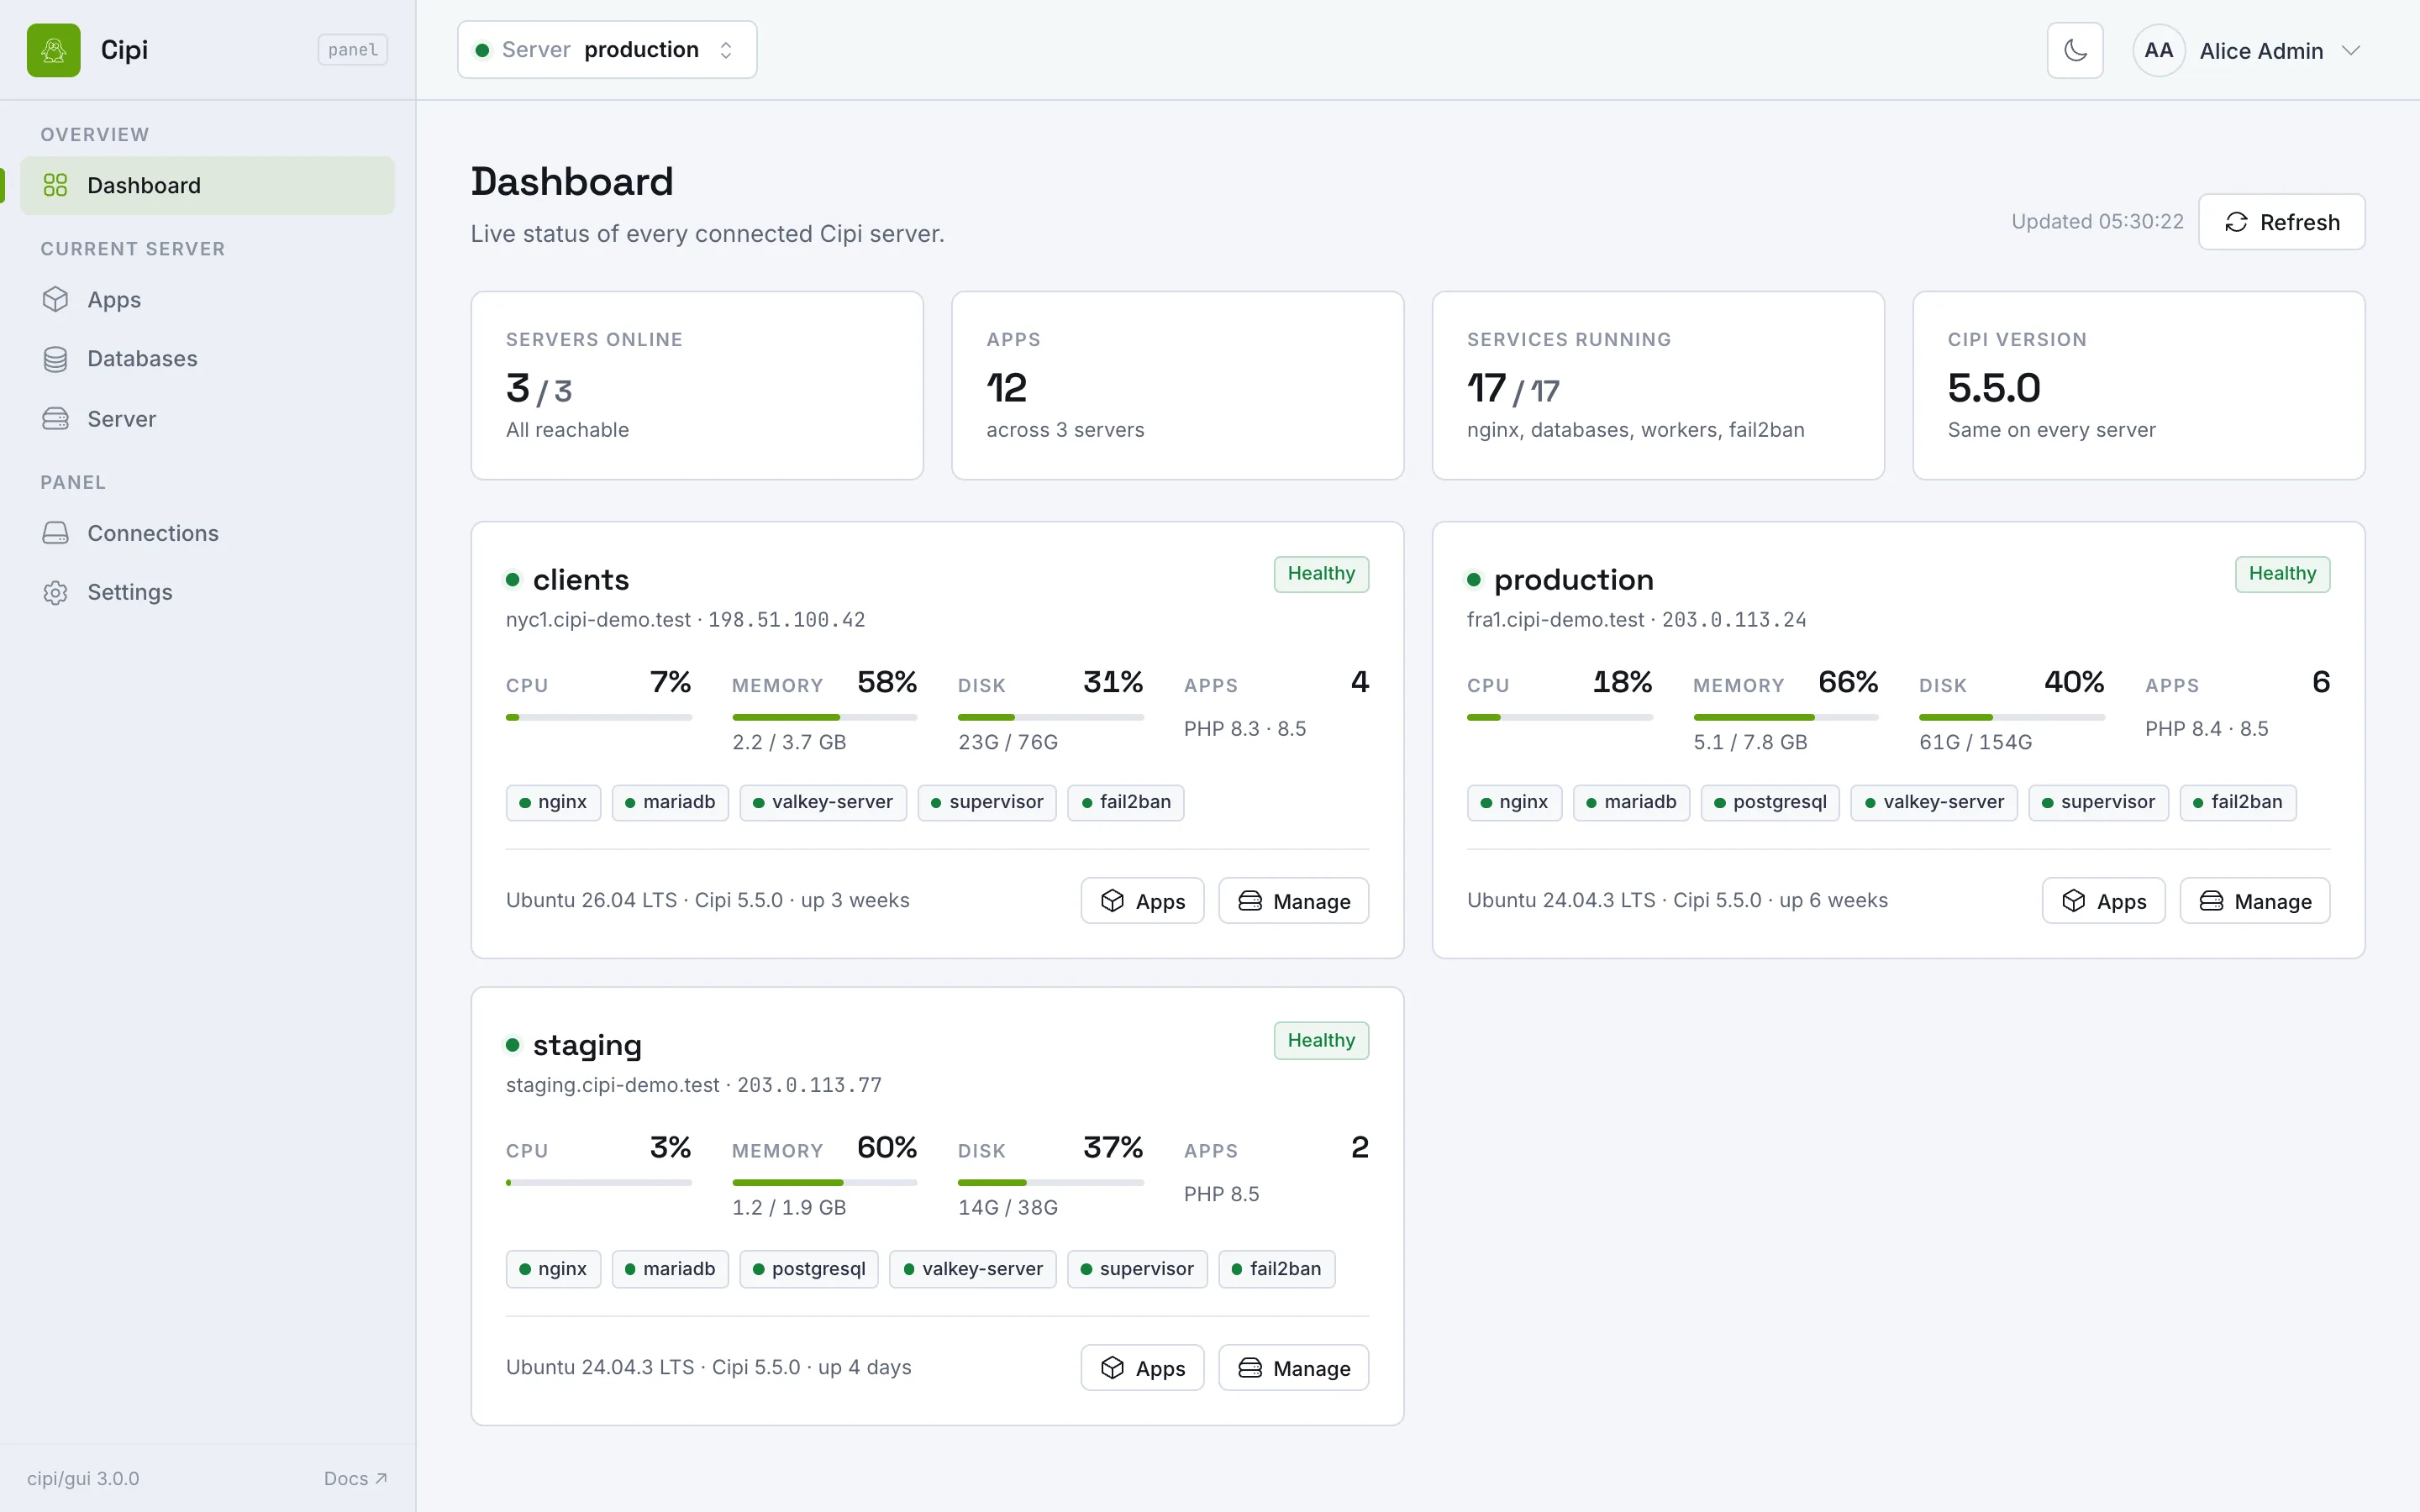Click the Settings gear icon

55,592
